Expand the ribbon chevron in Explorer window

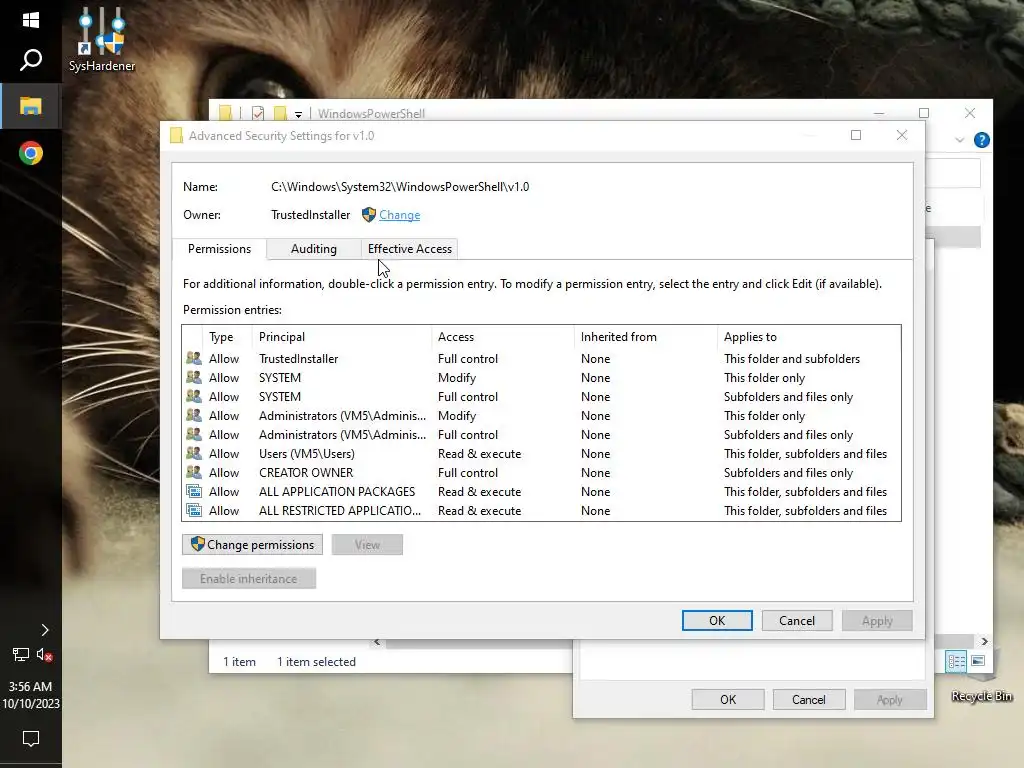coord(959,140)
